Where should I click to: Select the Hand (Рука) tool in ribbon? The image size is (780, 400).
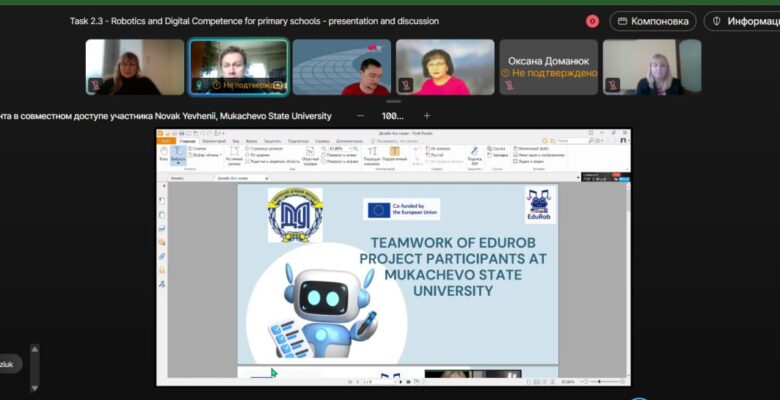(164, 154)
